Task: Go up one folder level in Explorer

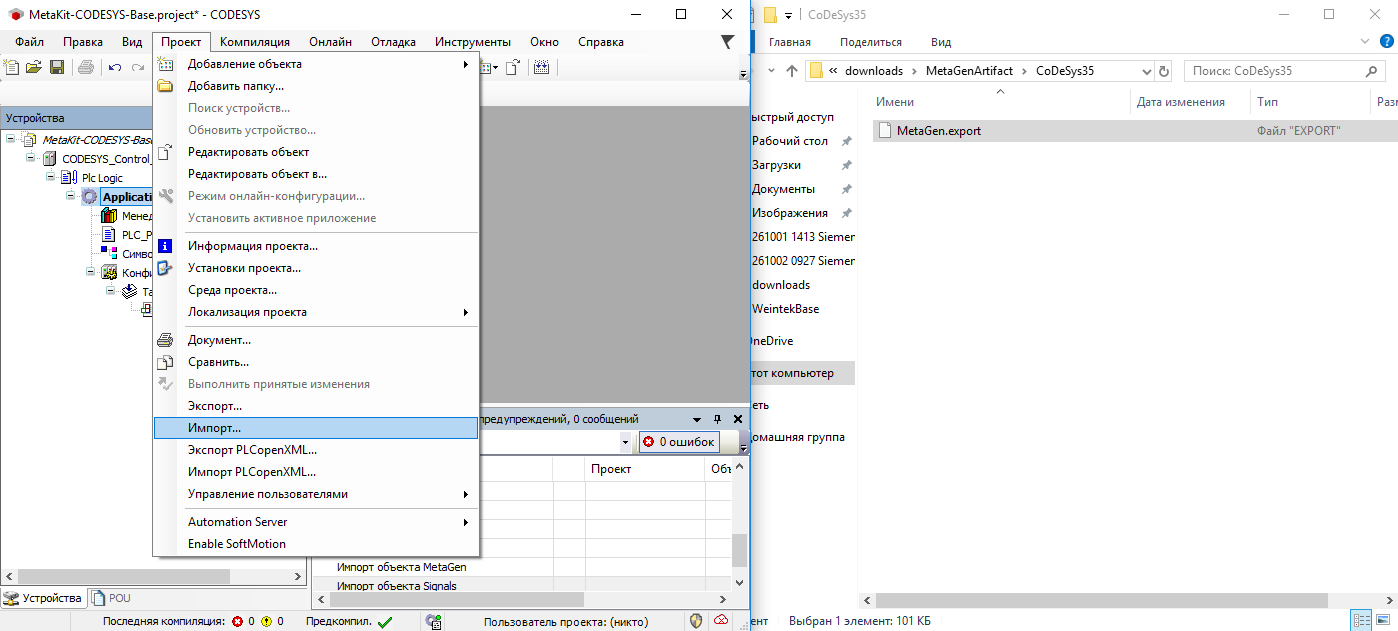Action: tap(792, 71)
